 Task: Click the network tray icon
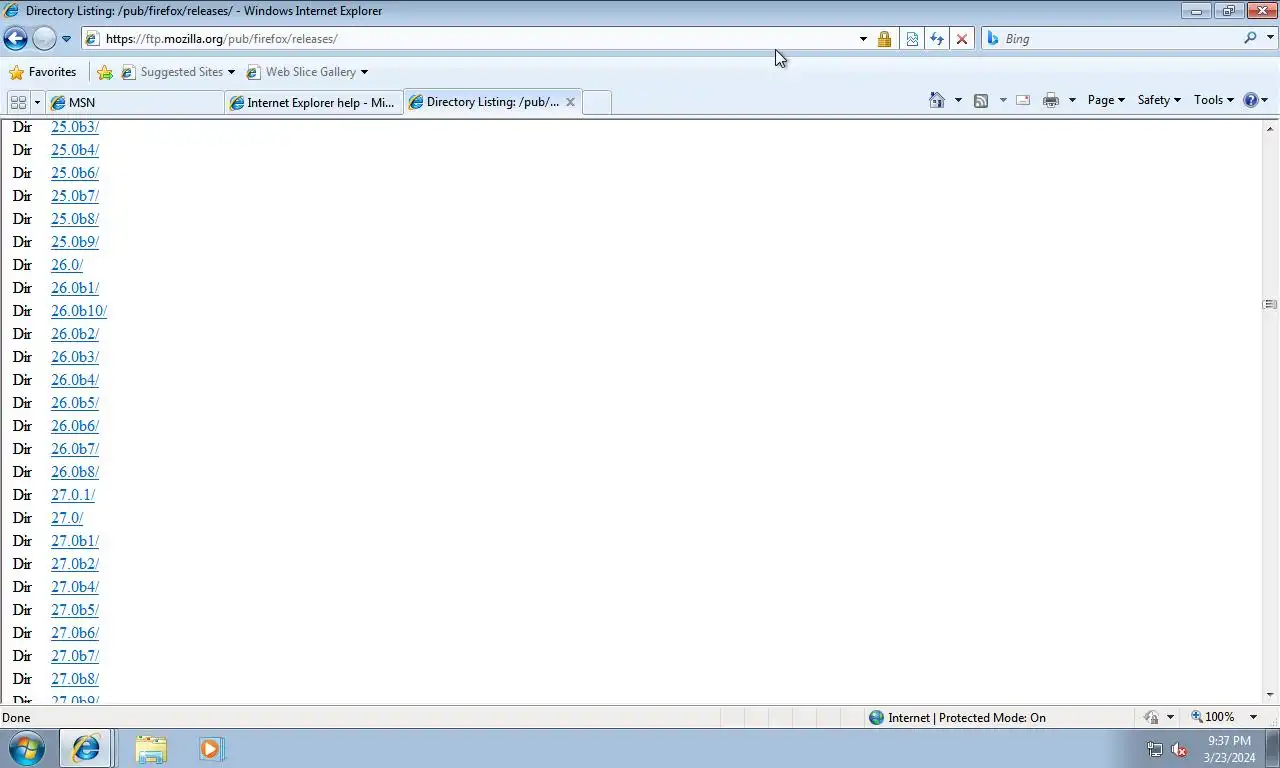[x=1155, y=749]
